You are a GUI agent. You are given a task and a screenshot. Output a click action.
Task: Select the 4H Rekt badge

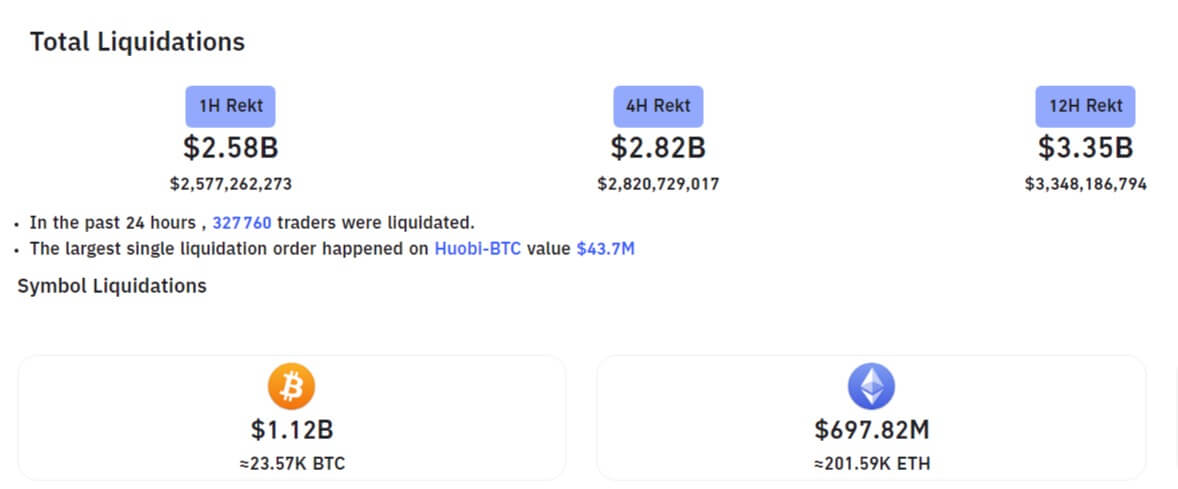(x=658, y=105)
